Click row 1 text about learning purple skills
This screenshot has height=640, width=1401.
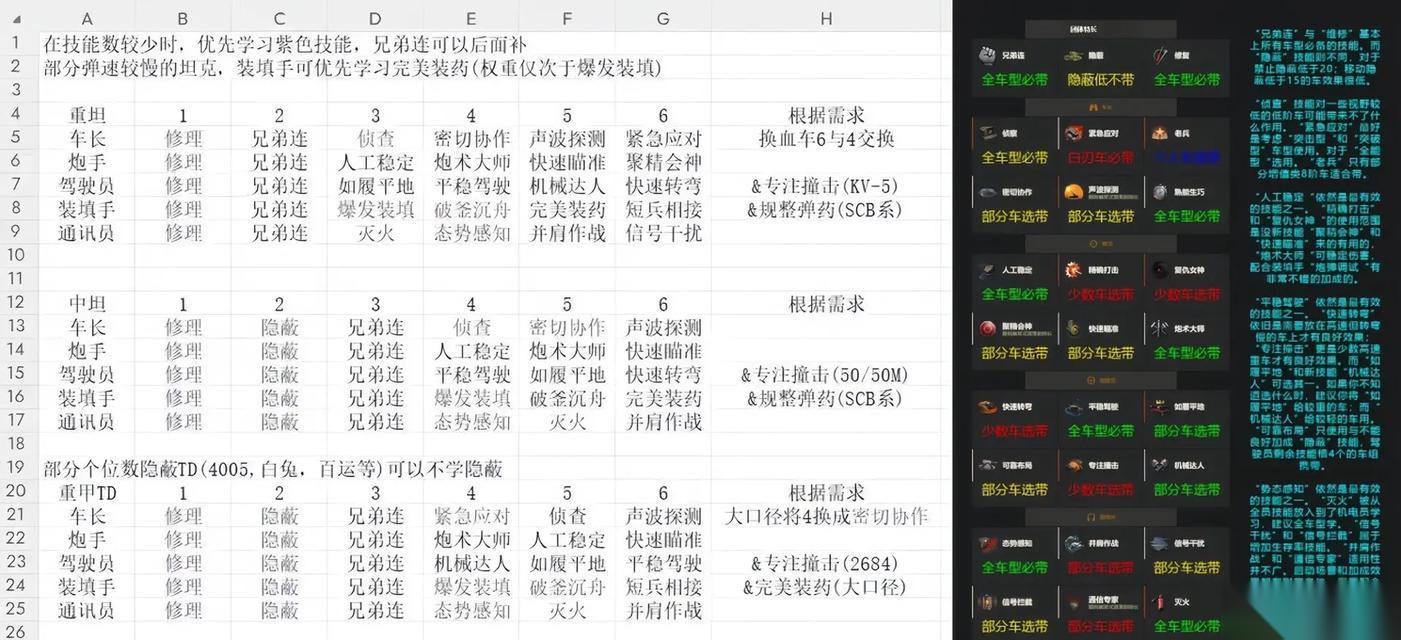click(x=285, y=45)
